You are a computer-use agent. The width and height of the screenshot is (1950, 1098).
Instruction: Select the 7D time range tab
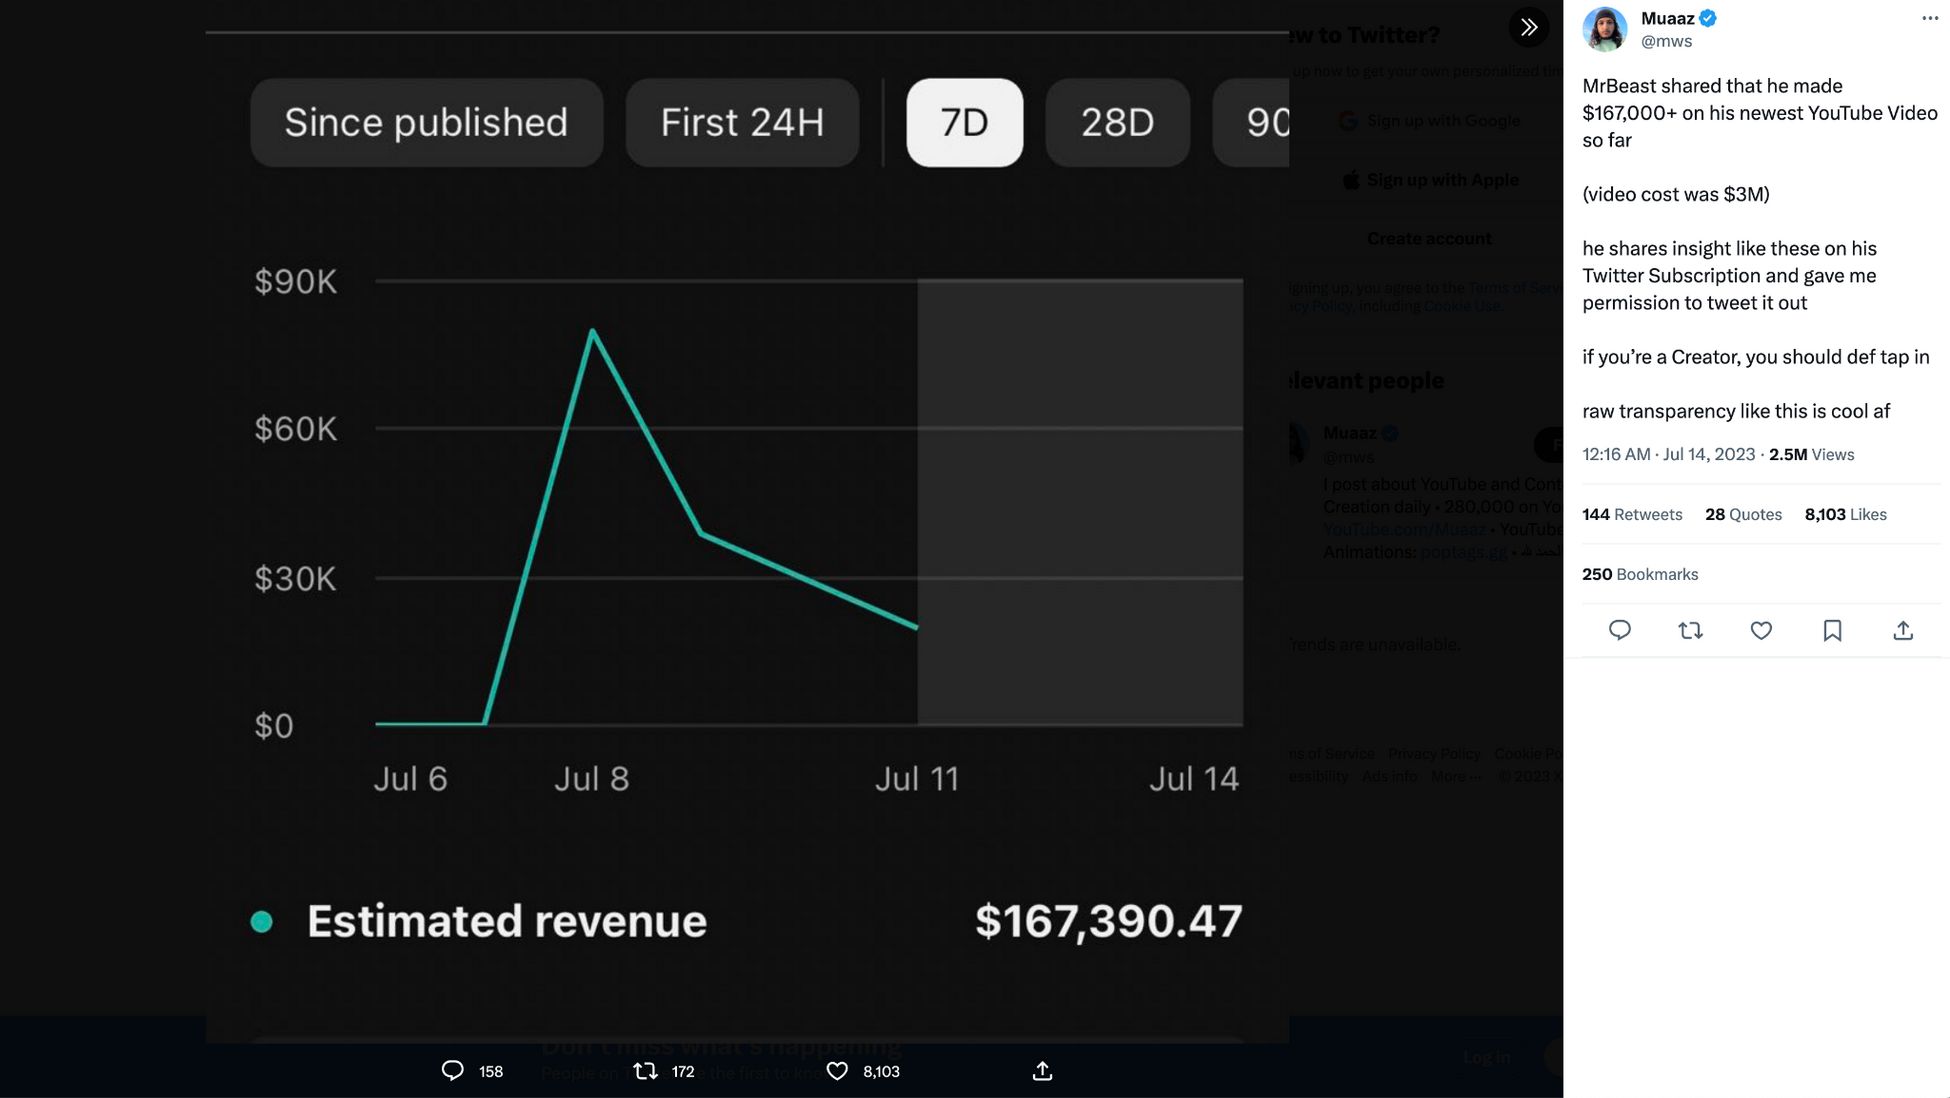[x=965, y=123]
